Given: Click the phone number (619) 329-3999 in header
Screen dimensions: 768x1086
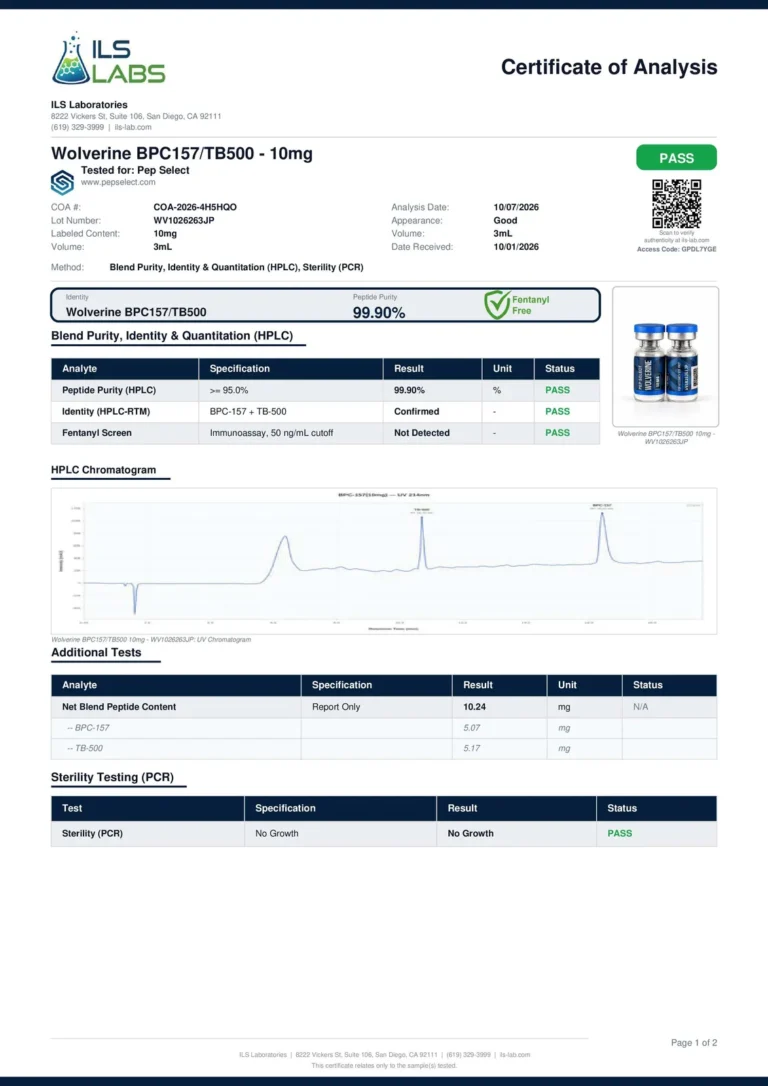Looking at the screenshot, I should click(x=77, y=127).
